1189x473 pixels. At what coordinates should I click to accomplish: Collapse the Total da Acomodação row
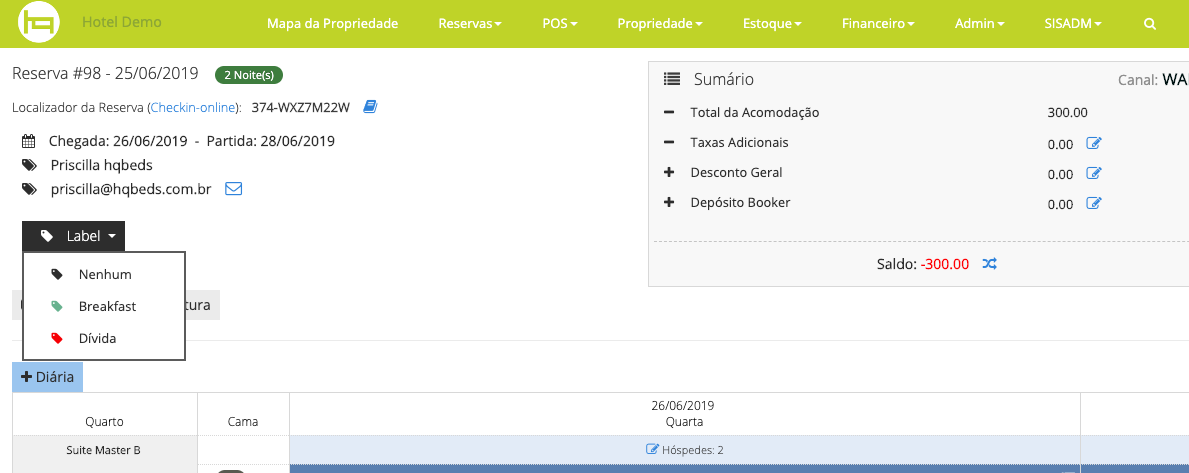[x=669, y=112]
